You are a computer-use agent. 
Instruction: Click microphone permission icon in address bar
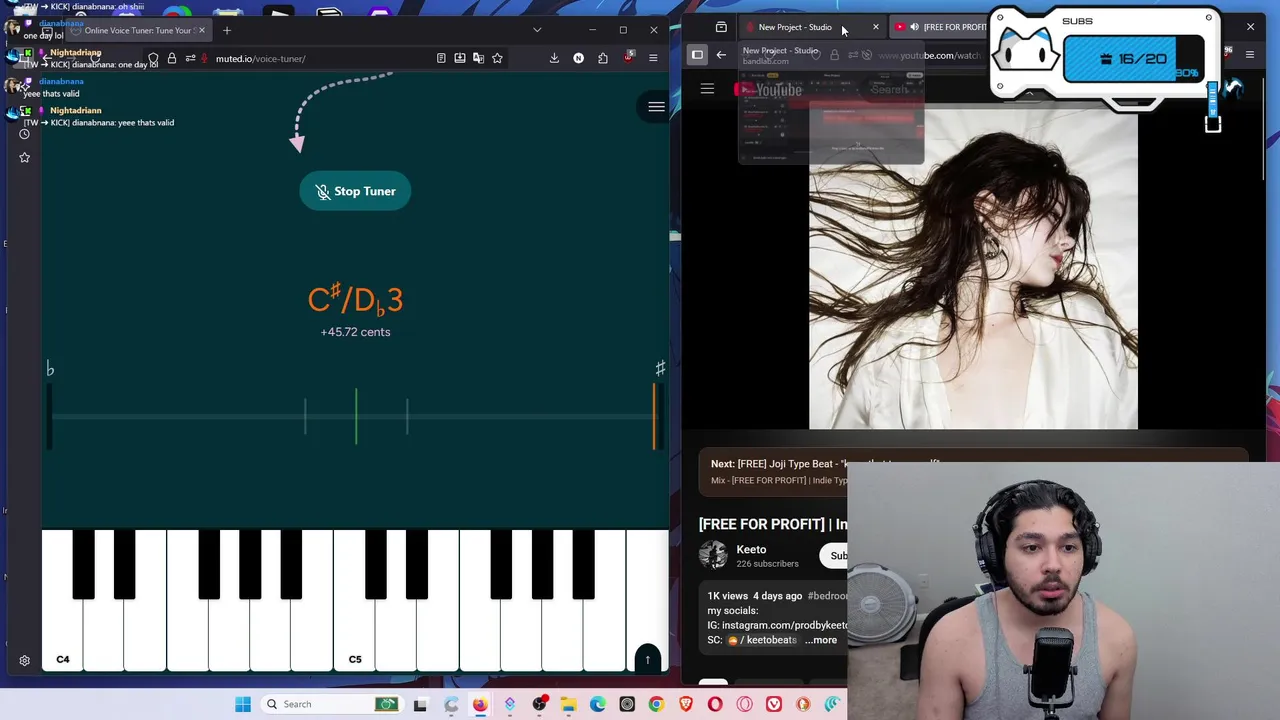tap(205, 58)
